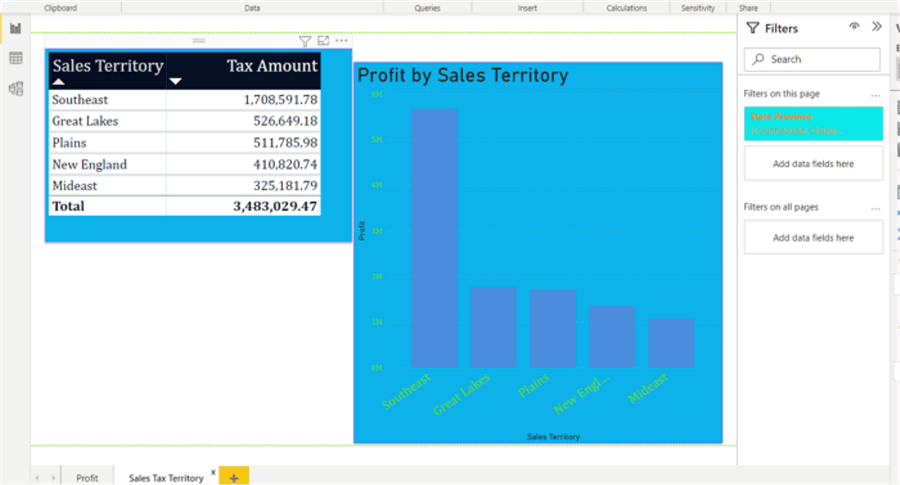900x485 pixels.
Task: Collapse the Filters pane with double chevron
Action: click(876, 26)
